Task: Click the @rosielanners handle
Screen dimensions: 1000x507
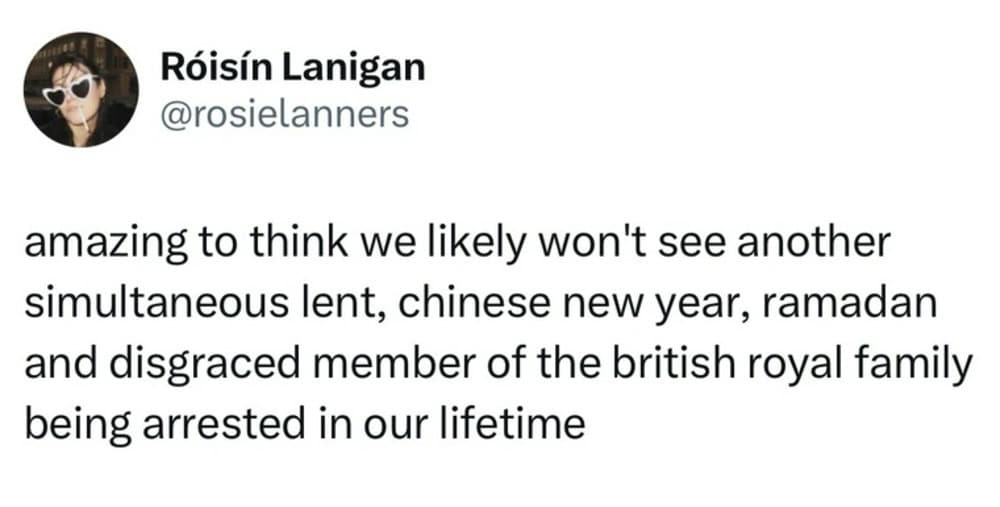Action: point(284,113)
